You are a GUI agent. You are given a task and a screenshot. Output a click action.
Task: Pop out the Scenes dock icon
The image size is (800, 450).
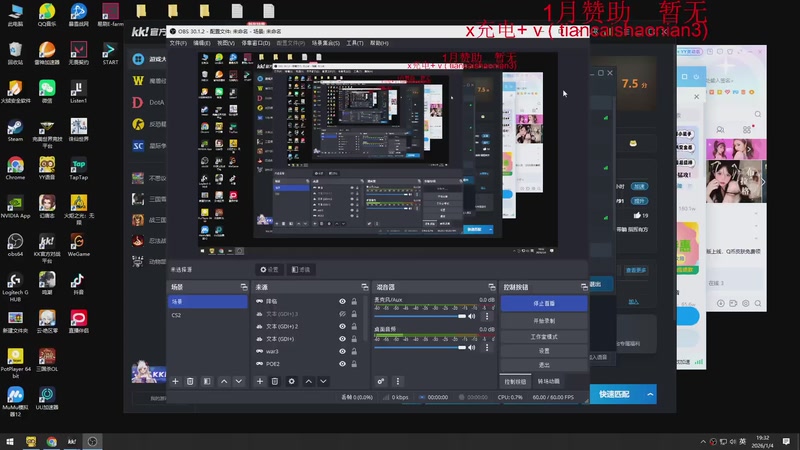click(x=243, y=287)
